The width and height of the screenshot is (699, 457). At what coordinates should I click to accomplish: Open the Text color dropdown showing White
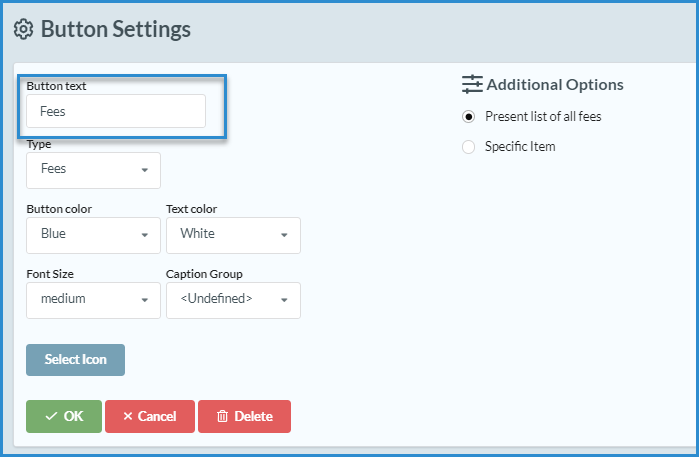point(233,235)
